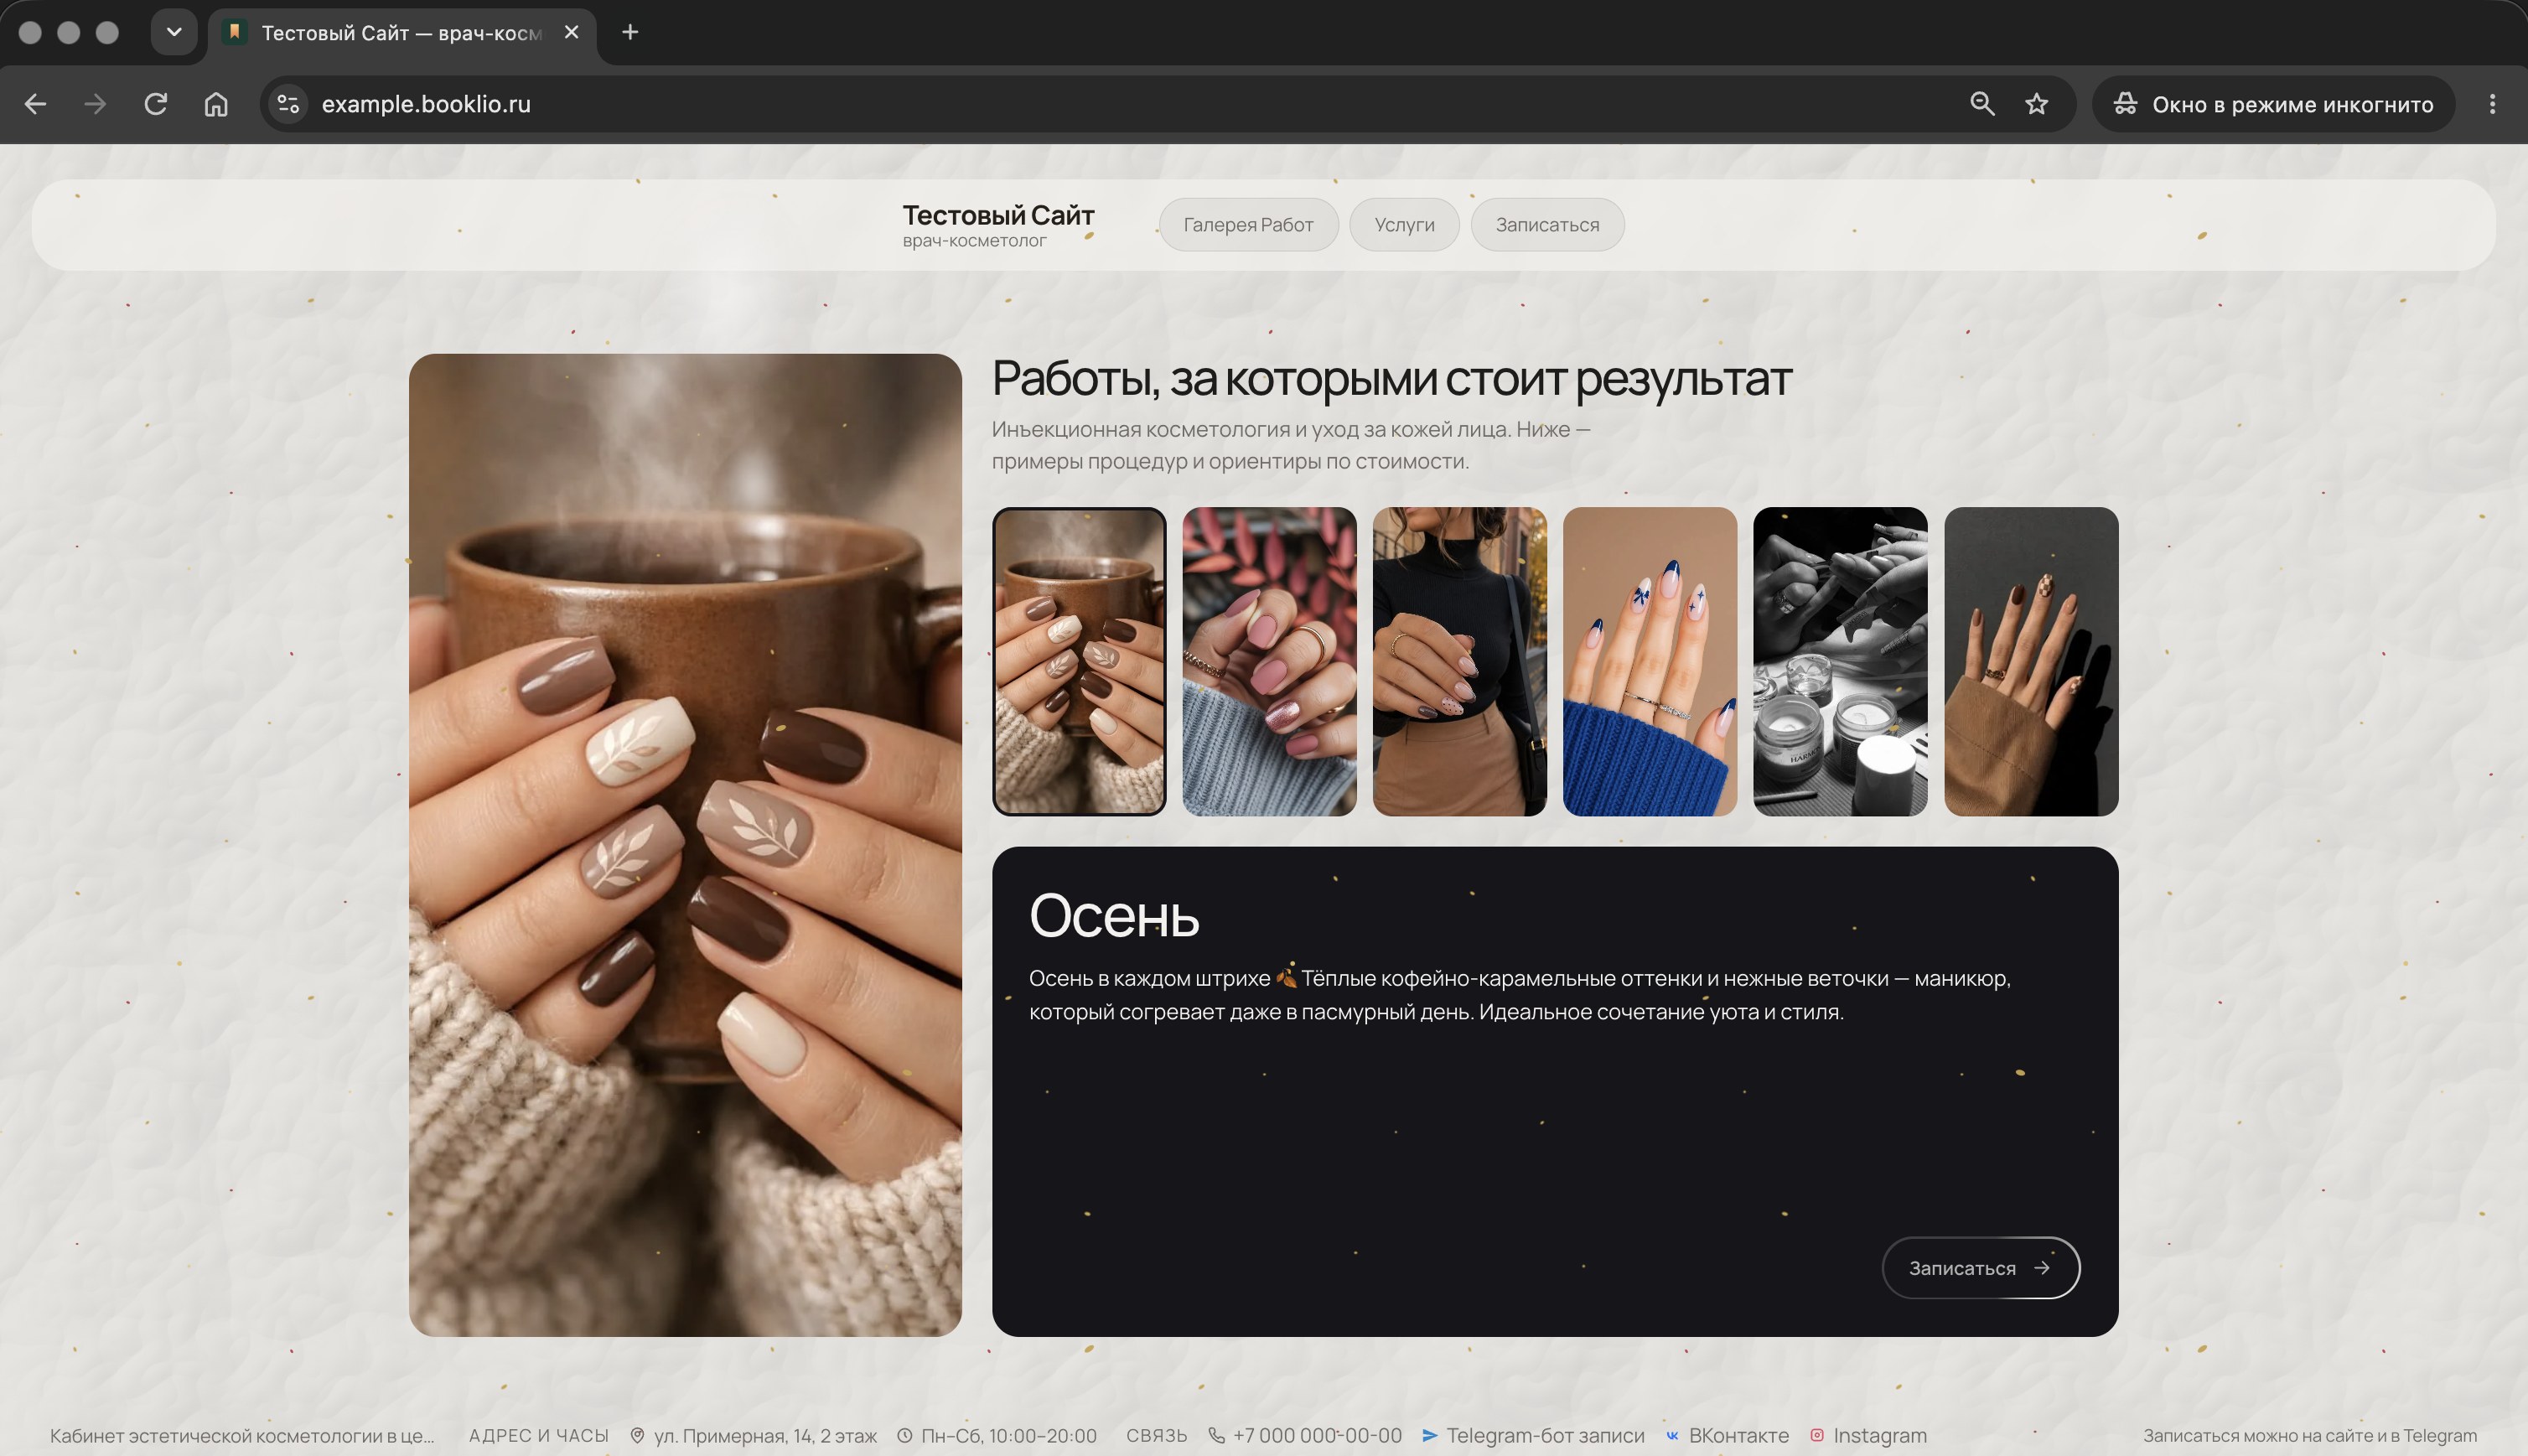Image resolution: width=2528 pixels, height=1456 pixels.
Task: Click hours text Пн–Сб, 10:00–20:00
Action: coord(1008,1435)
